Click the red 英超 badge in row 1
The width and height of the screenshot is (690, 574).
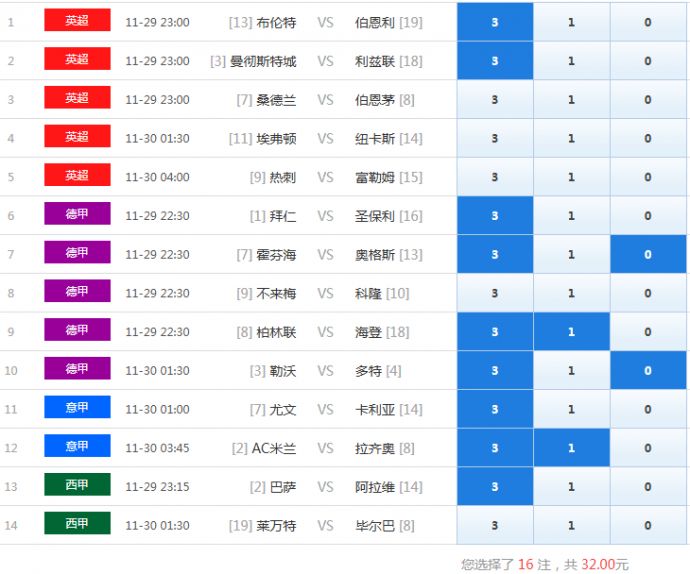(x=77, y=21)
